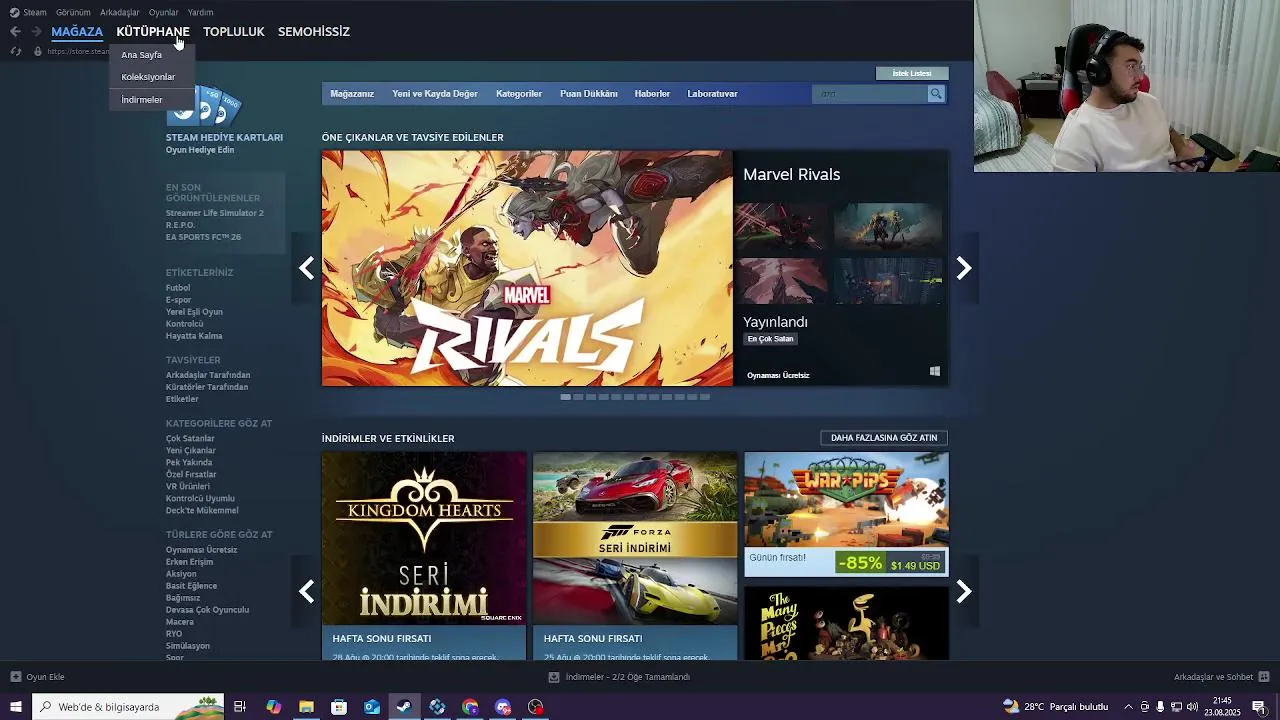Viewport: 1280px width, 720px height.
Task: Open the Marvel Rivals featured banner
Action: [x=527, y=268]
